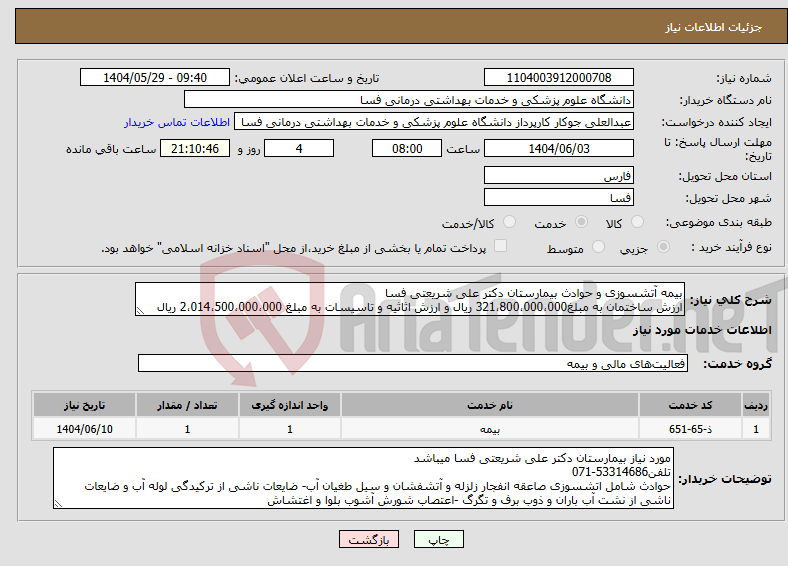The image size is (788, 566).
Task: Click the شماره نیاز label
Action: coord(744,78)
